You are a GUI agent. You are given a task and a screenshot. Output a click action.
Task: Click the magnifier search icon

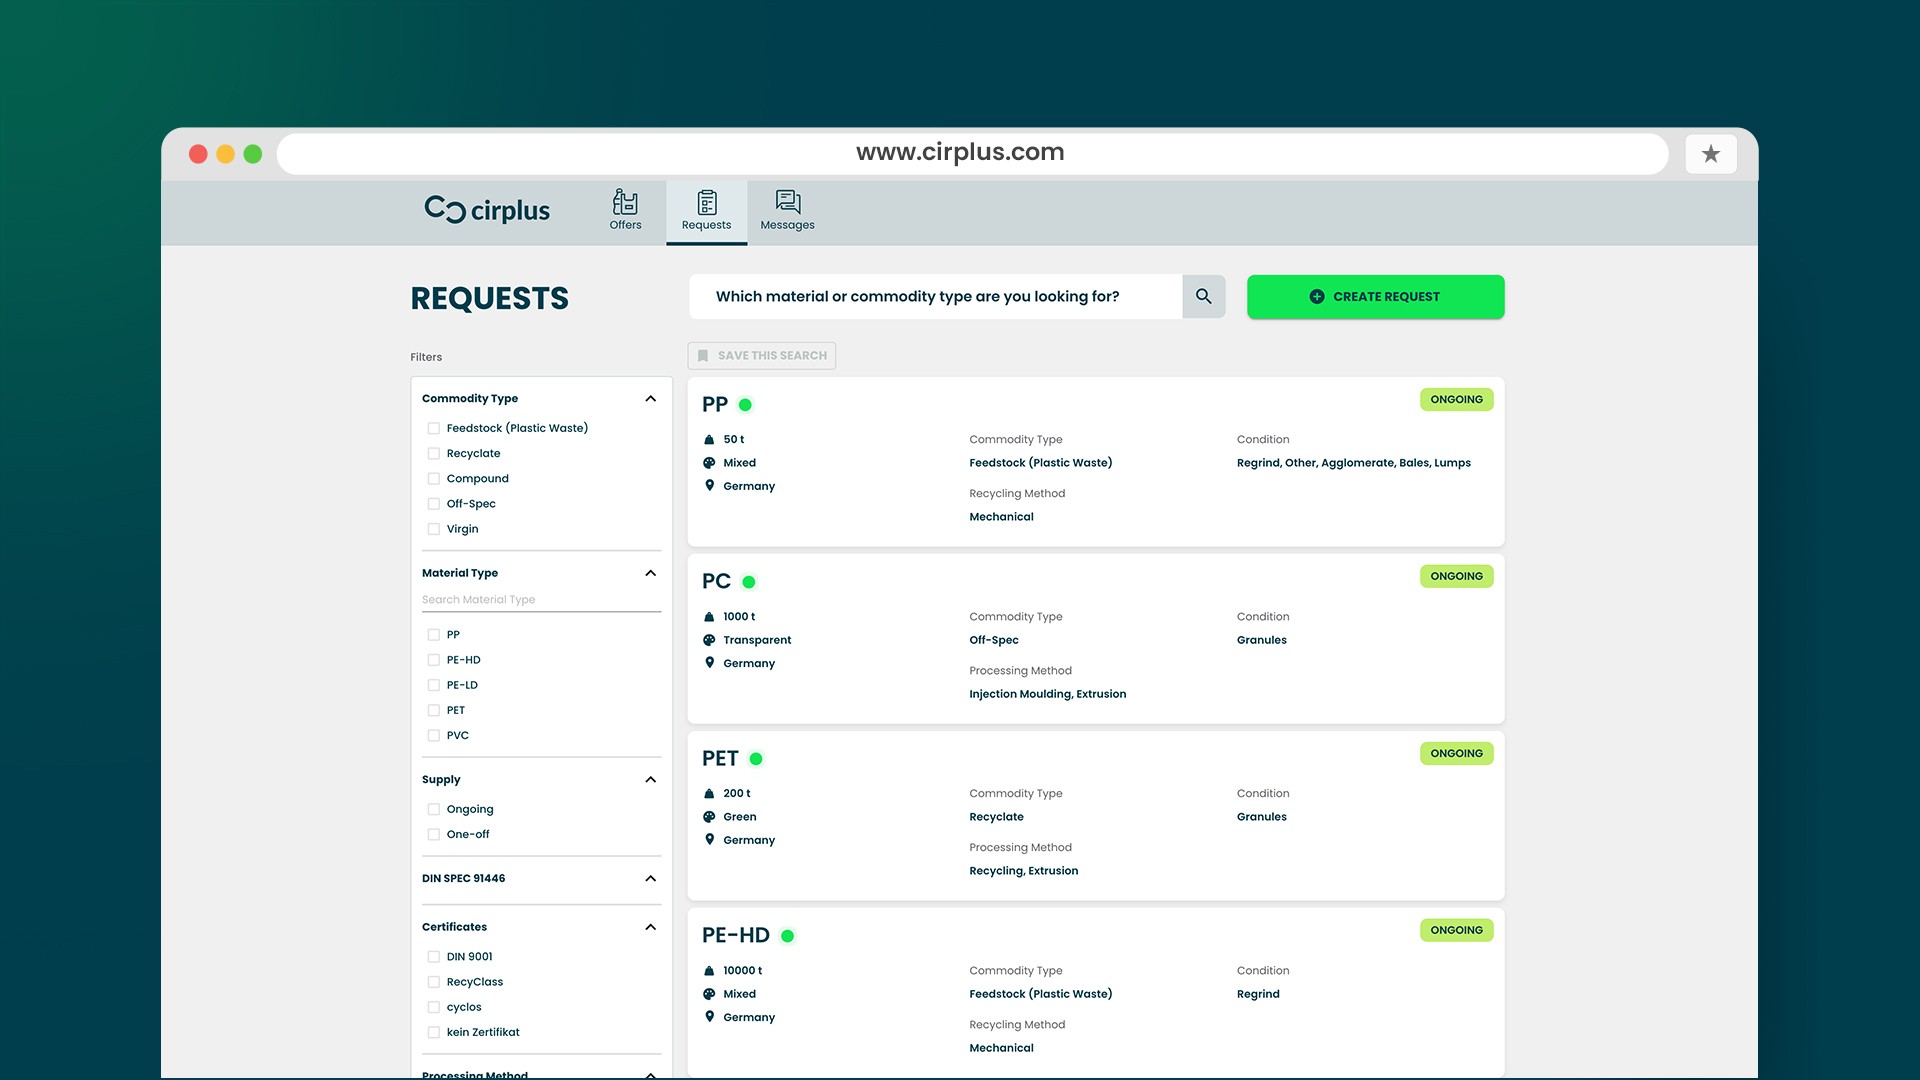[1204, 296]
